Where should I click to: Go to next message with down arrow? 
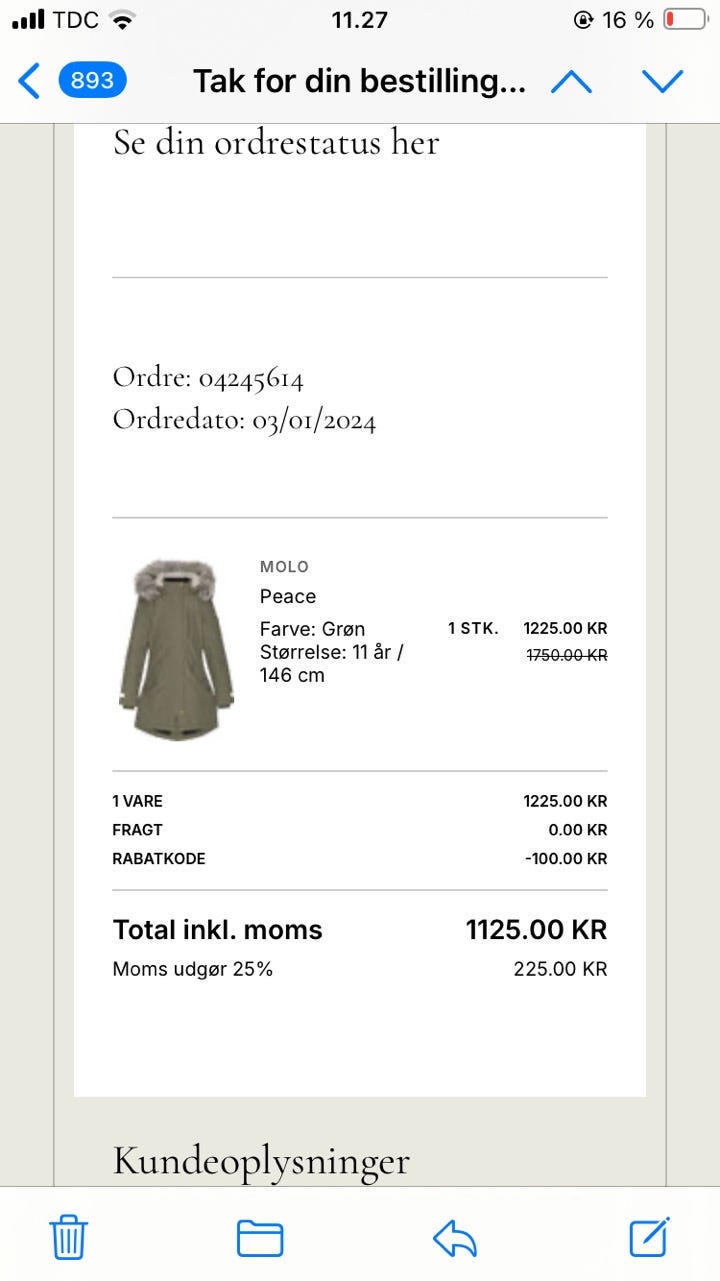(662, 81)
